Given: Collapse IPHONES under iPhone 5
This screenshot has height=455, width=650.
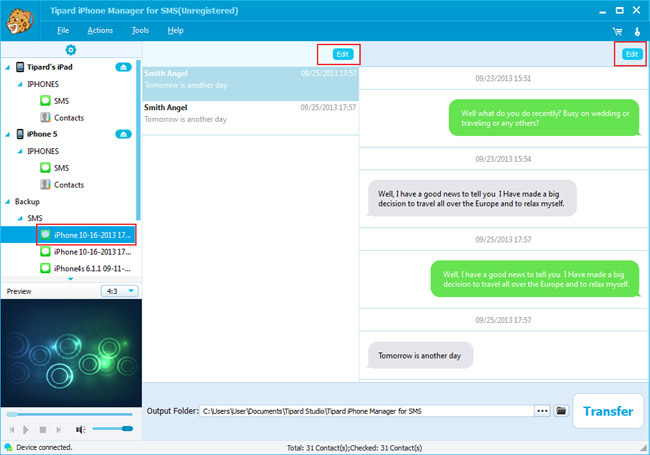Looking at the screenshot, I should click(20, 151).
